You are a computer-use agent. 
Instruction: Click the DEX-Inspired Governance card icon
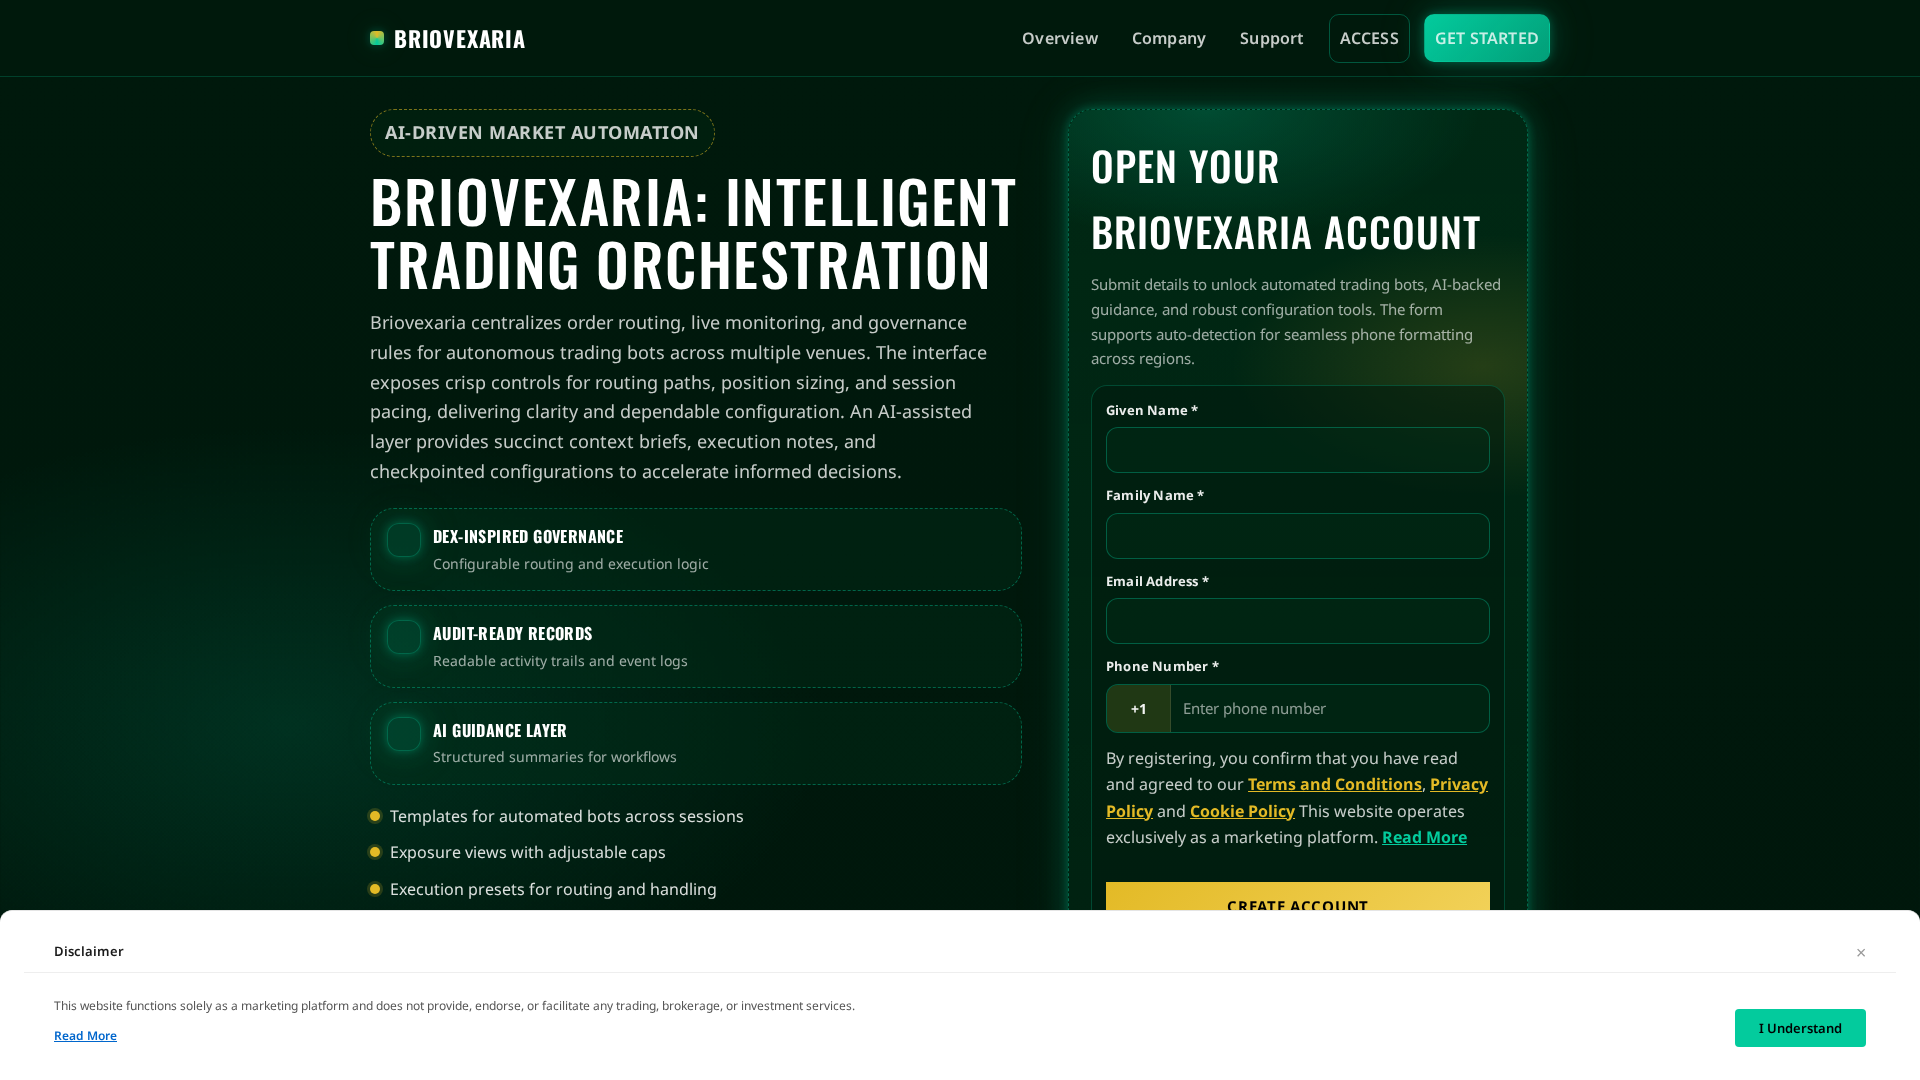[x=404, y=540]
